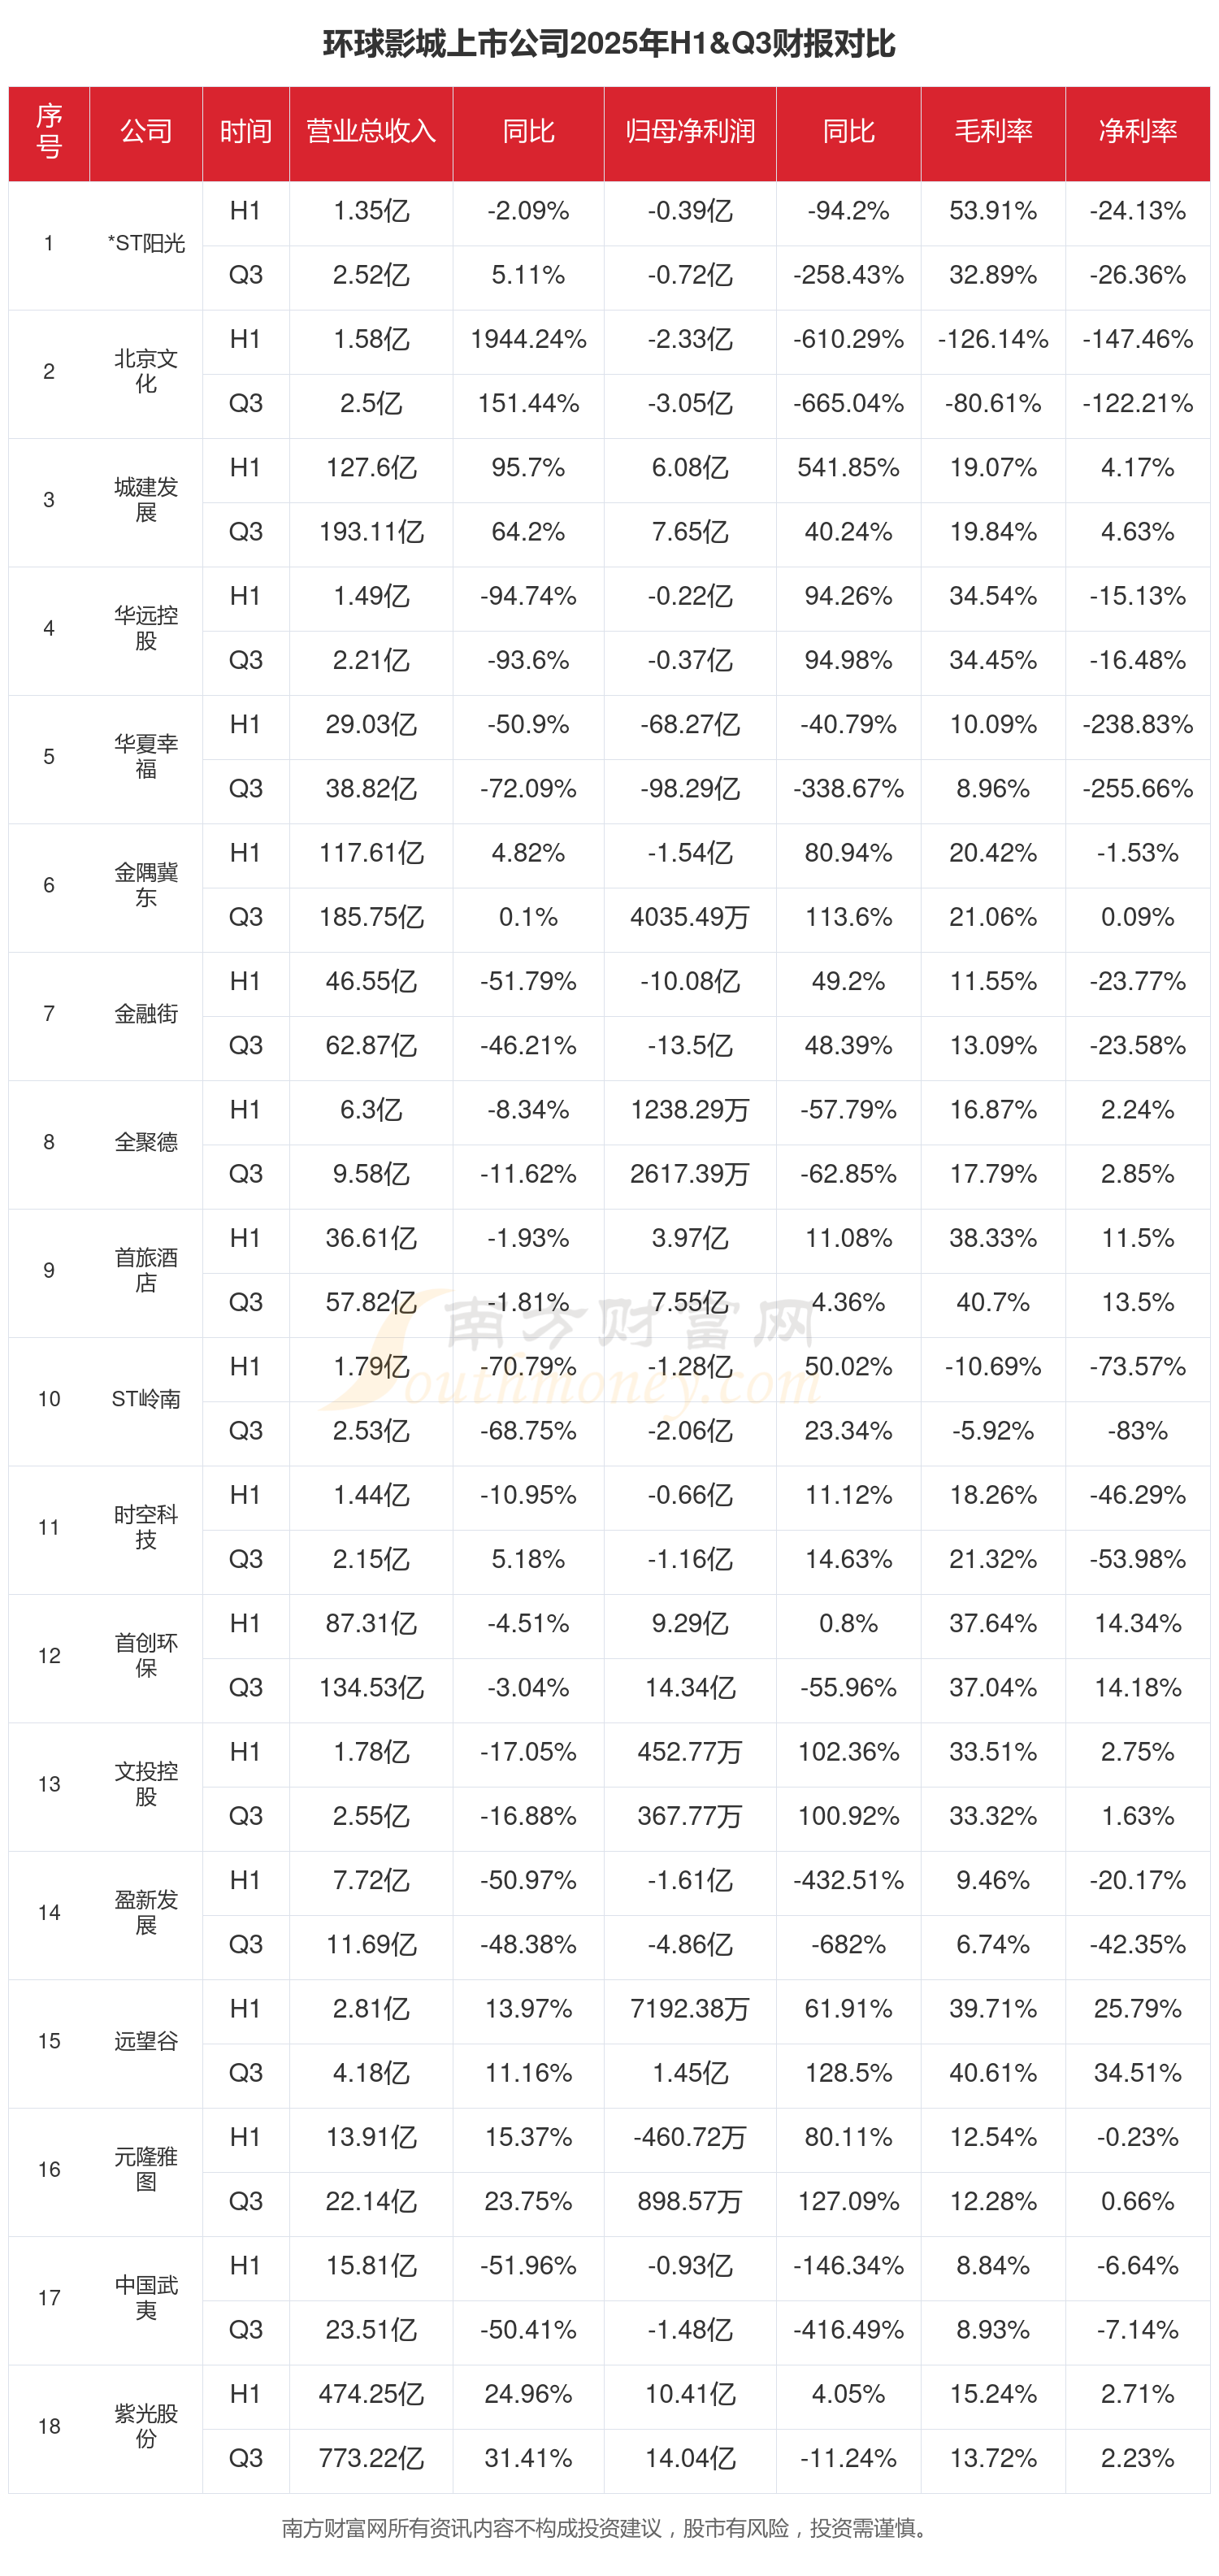This screenshot has height=2576, width=1219.
Task: Select the 华夏幸福 company cell
Action: pos(146,756)
